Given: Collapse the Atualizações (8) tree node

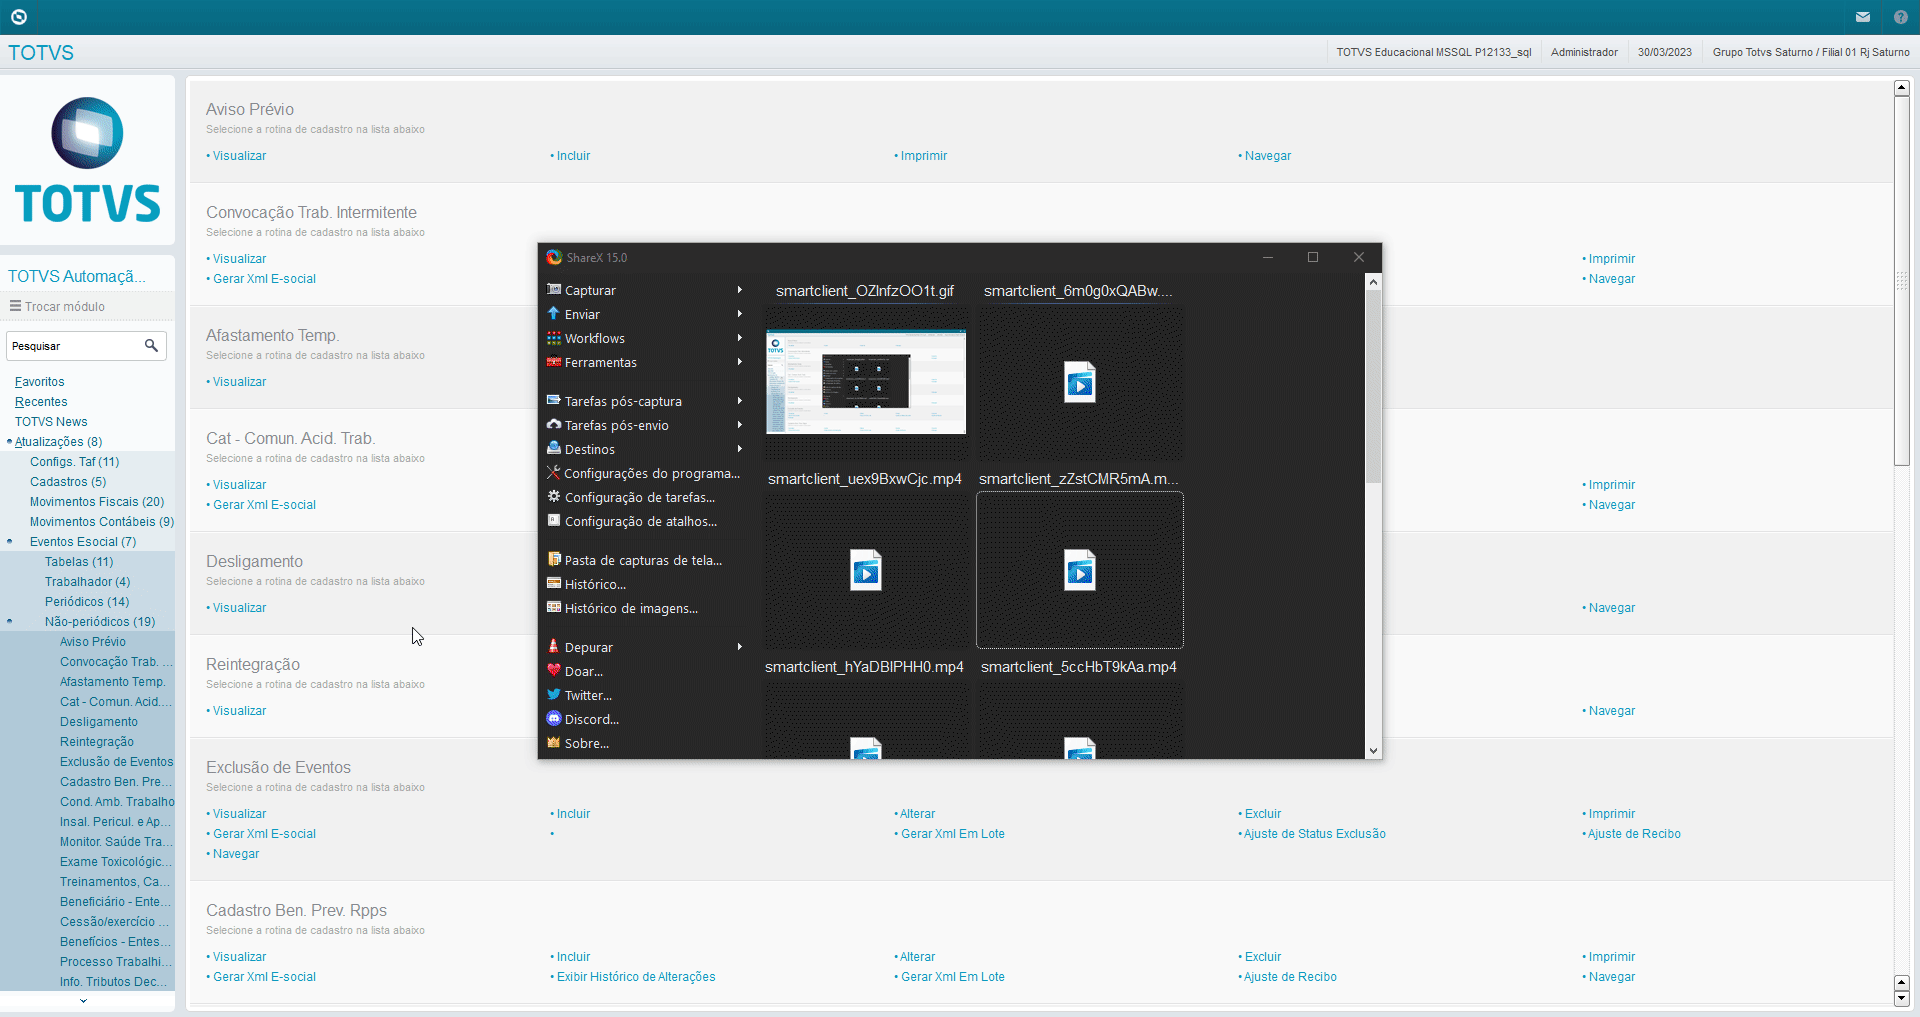Looking at the screenshot, I should pyautogui.click(x=10, y=441).
